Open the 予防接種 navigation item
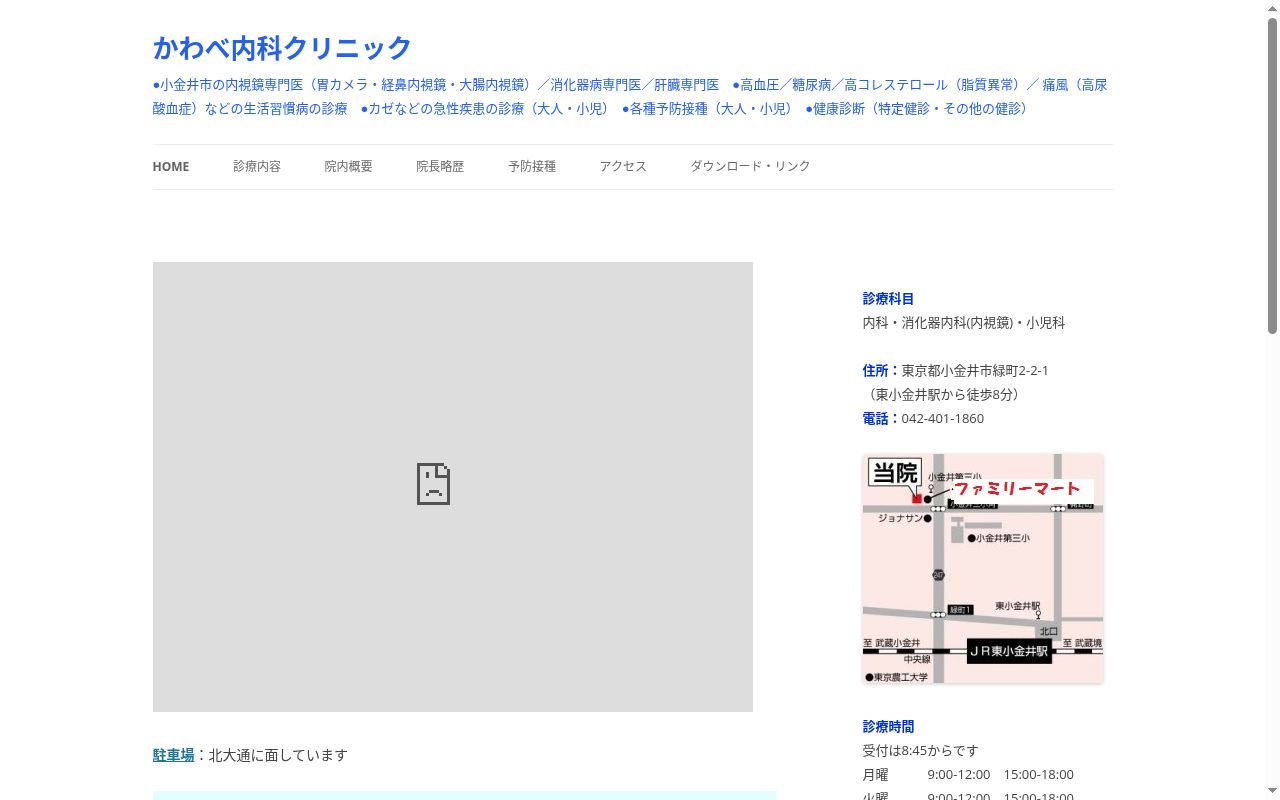This screenshot has height=800, width=1280. [532, 167]
